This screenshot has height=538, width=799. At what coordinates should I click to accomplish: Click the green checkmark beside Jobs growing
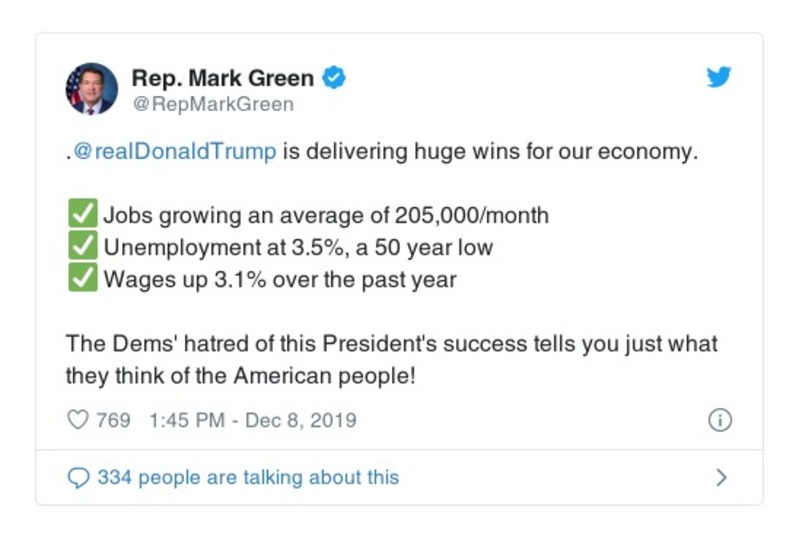click(x=83, y=215)
